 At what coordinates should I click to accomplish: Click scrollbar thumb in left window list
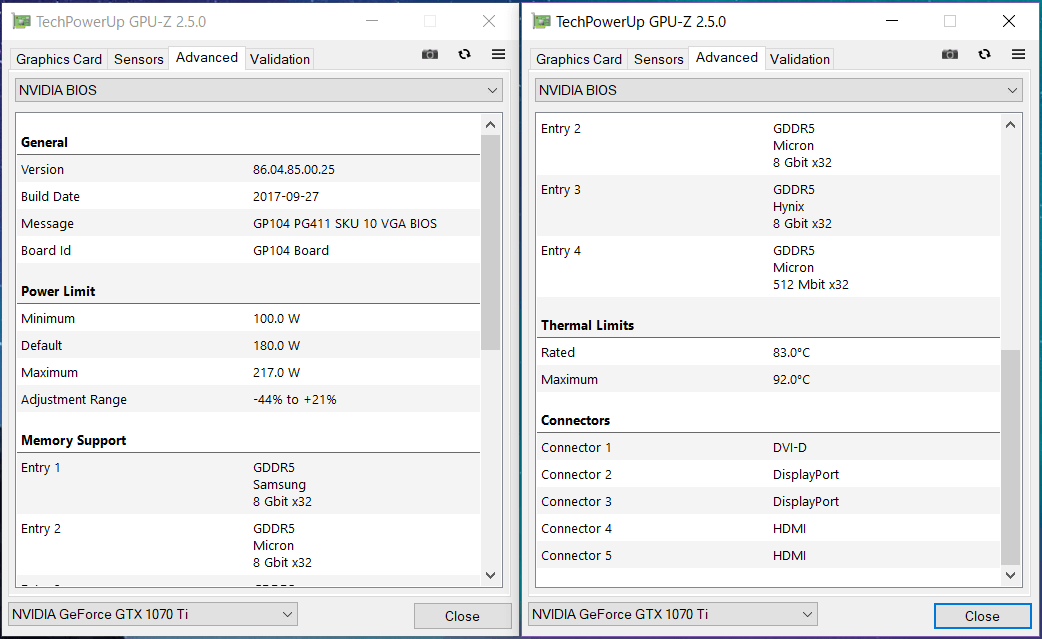pos(490,242)
